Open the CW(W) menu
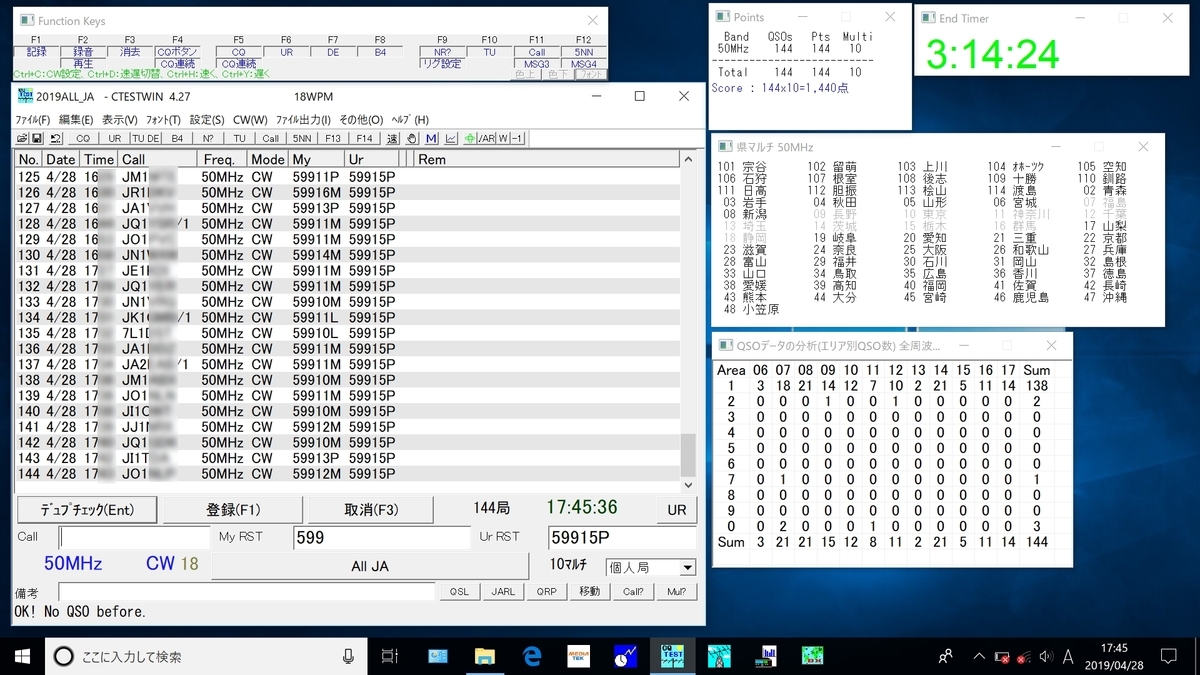The height and width of the screenshot is (675, 1200). 249,119
